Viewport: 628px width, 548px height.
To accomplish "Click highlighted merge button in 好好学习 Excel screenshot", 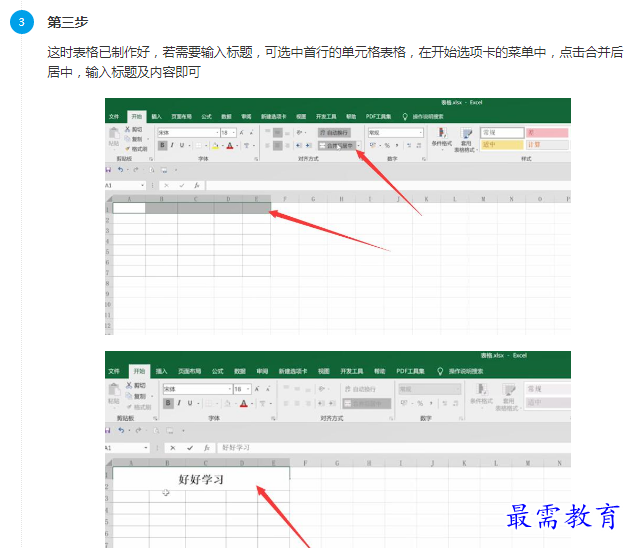I will pos(367,403).
